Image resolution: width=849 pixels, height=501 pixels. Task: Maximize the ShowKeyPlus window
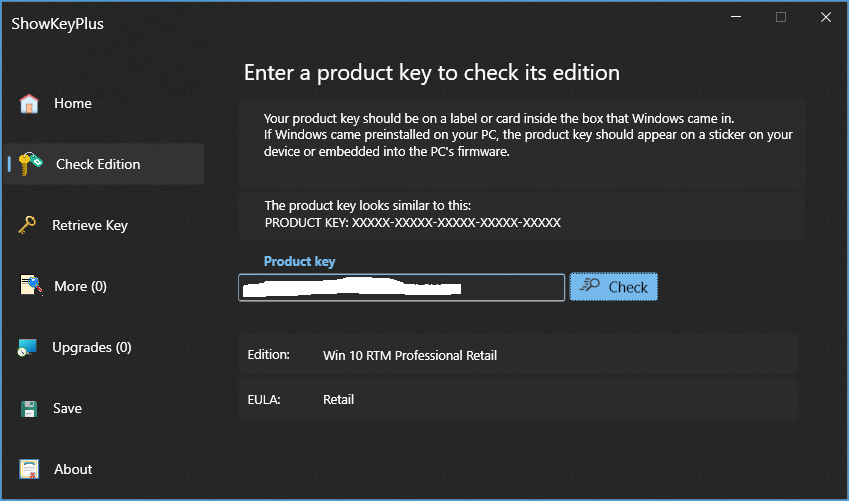point(781,17)
